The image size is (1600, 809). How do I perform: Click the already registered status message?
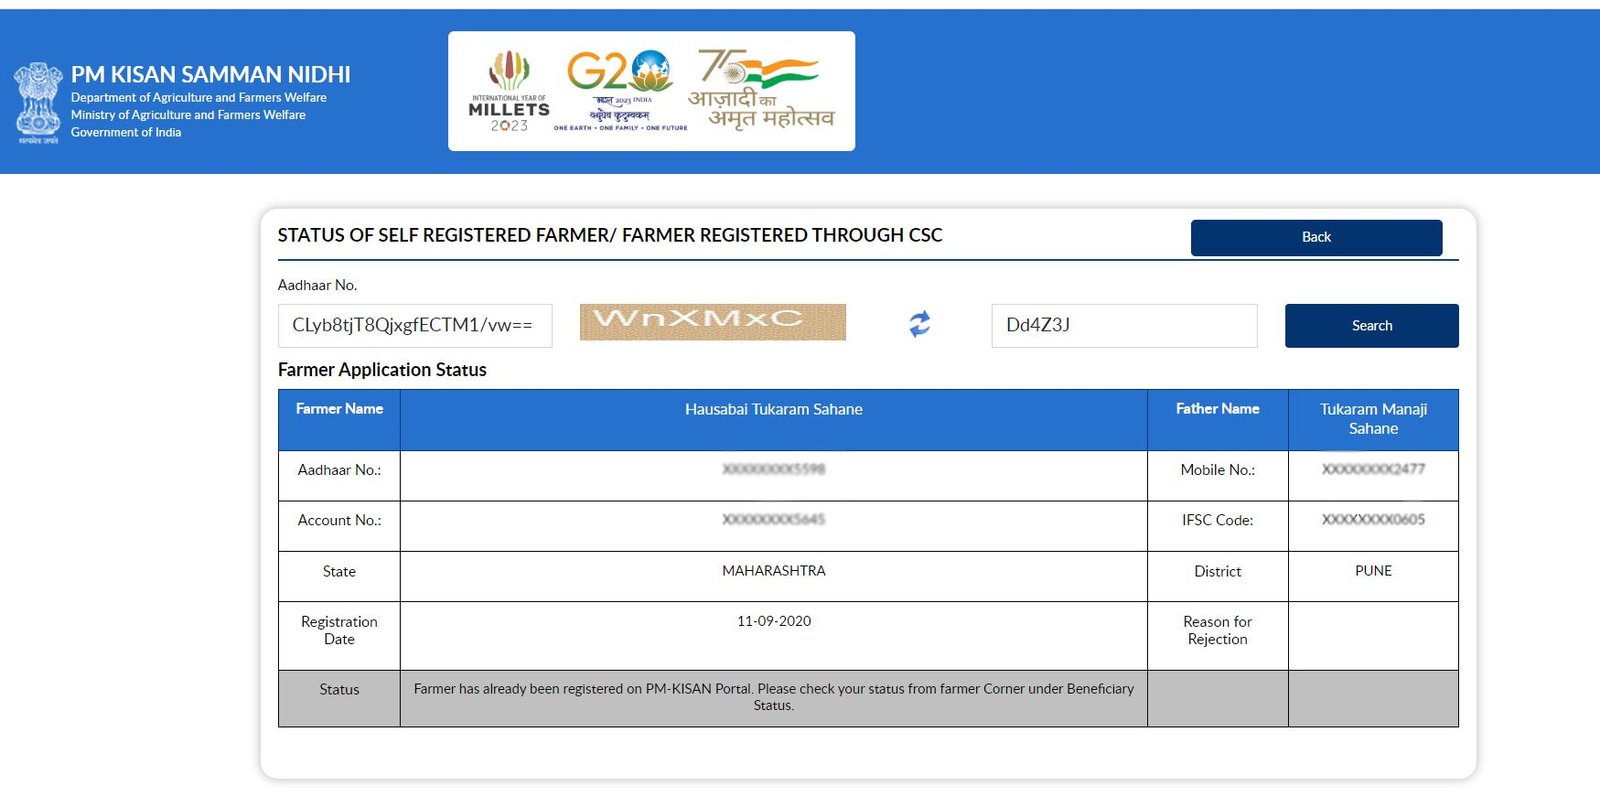(774, 697)
